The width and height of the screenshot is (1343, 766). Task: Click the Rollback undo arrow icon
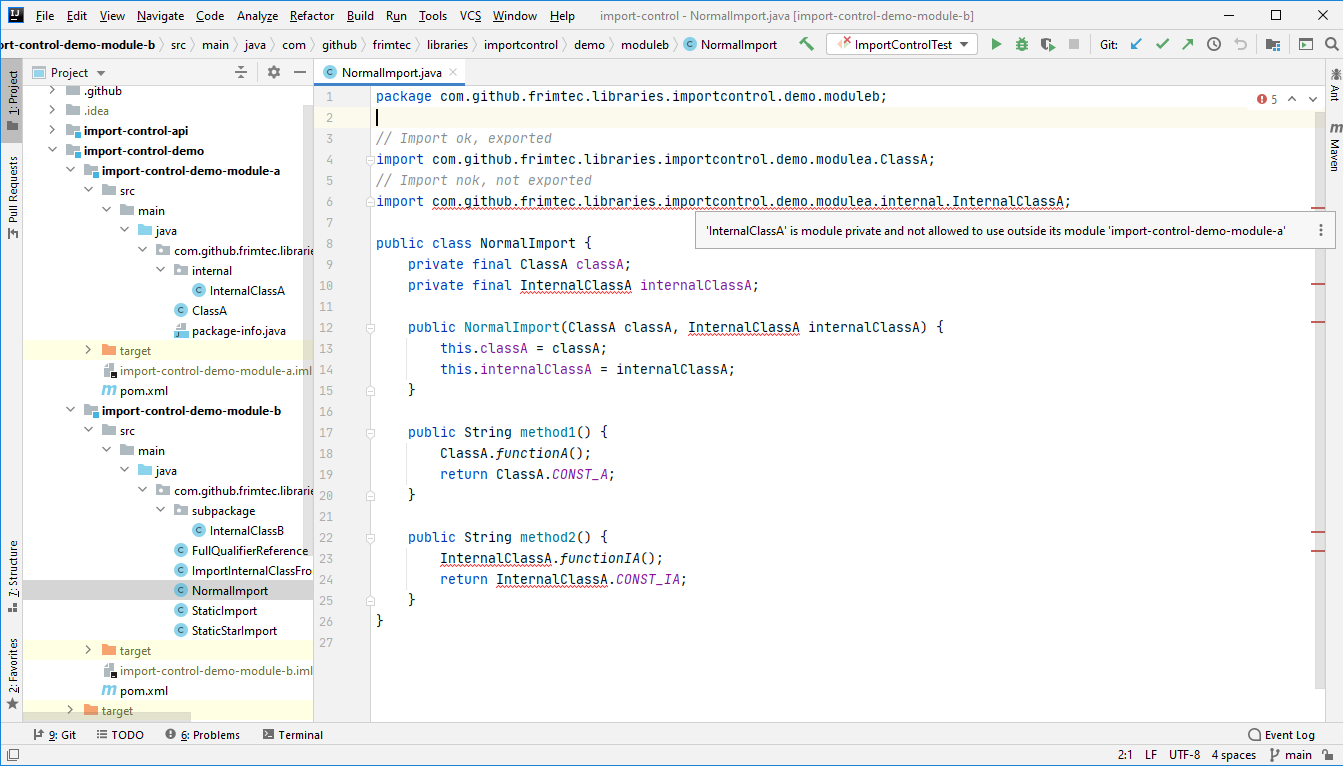click(1240, 44)
